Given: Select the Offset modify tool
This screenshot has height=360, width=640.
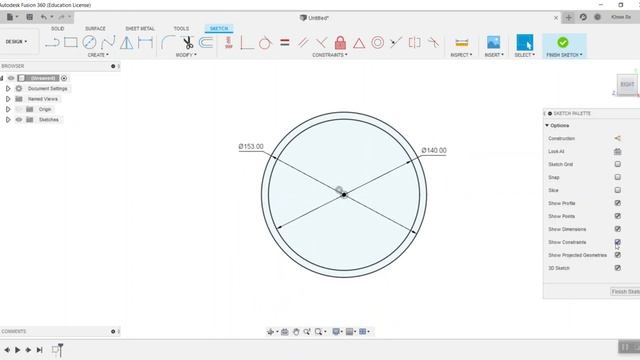Looking at the screenshot, I should click(x=206, y=42).
